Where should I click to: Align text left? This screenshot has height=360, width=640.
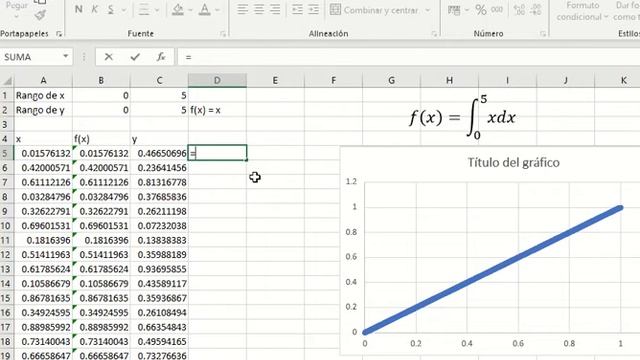242,9
